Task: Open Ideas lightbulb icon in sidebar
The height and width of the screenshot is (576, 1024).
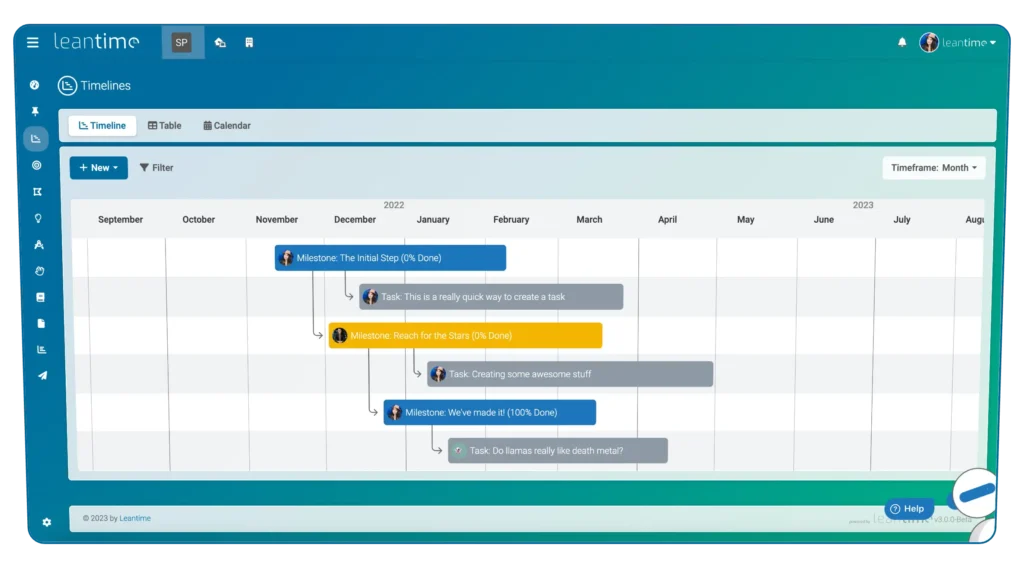Action: (x=38, y=218)
